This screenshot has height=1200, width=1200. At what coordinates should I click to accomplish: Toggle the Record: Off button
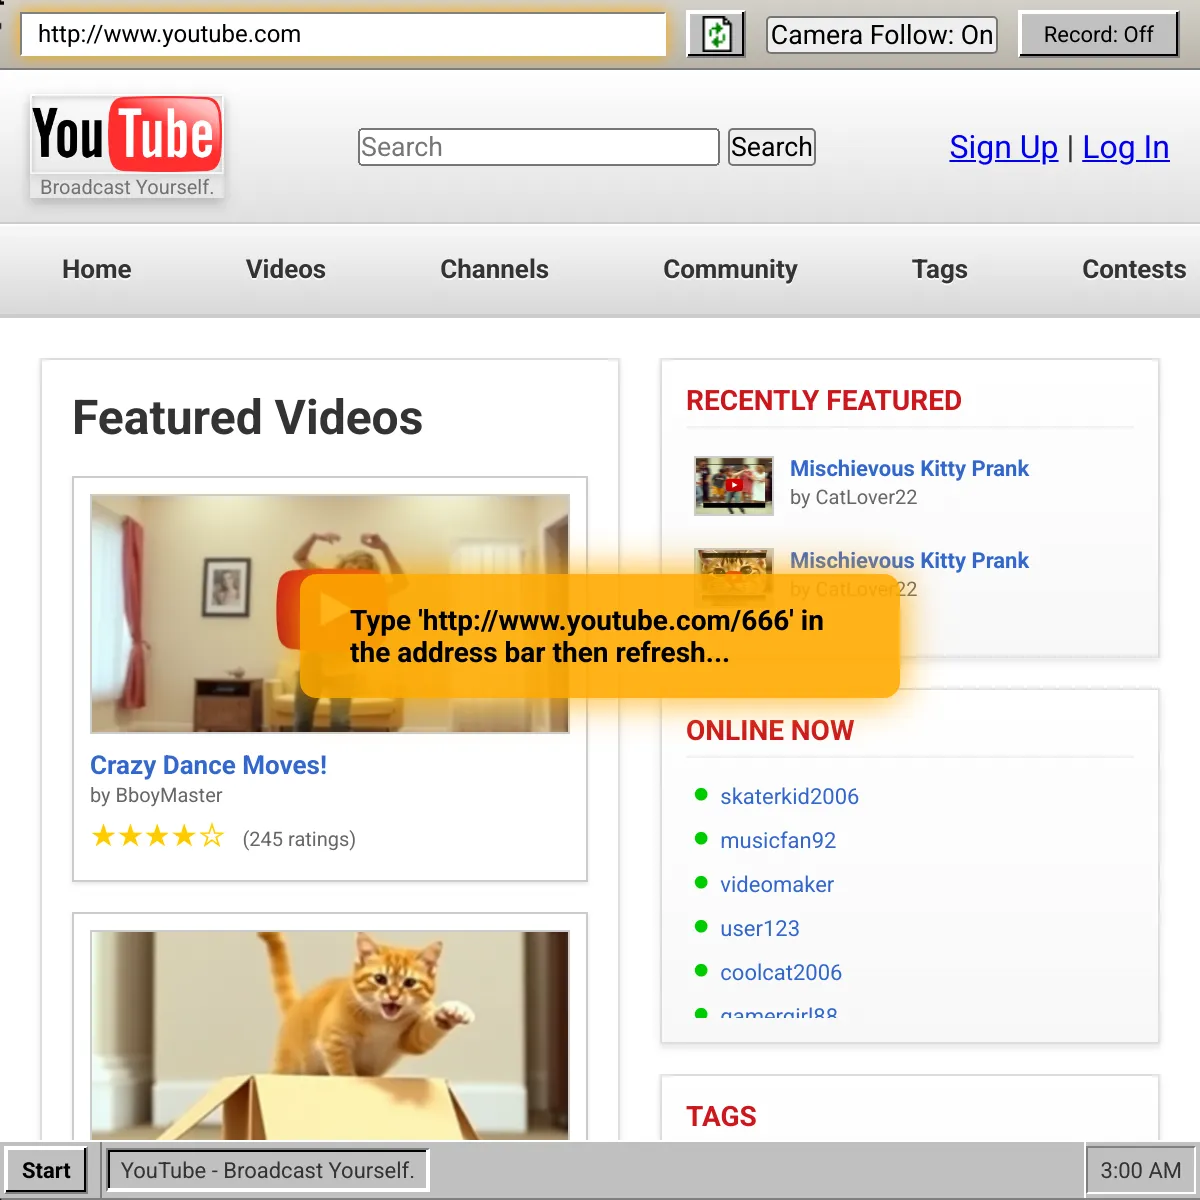tap(1098, 35)
